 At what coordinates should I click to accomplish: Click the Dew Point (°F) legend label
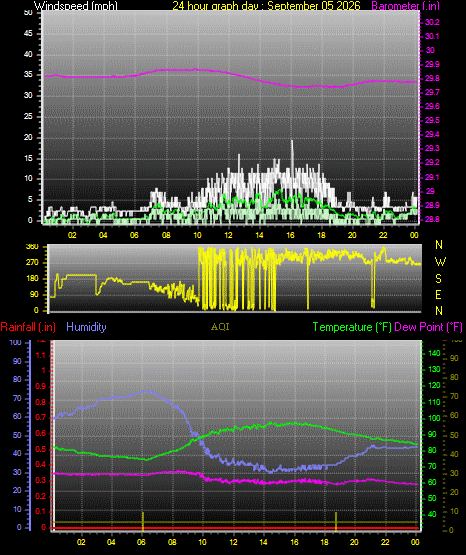428,327
